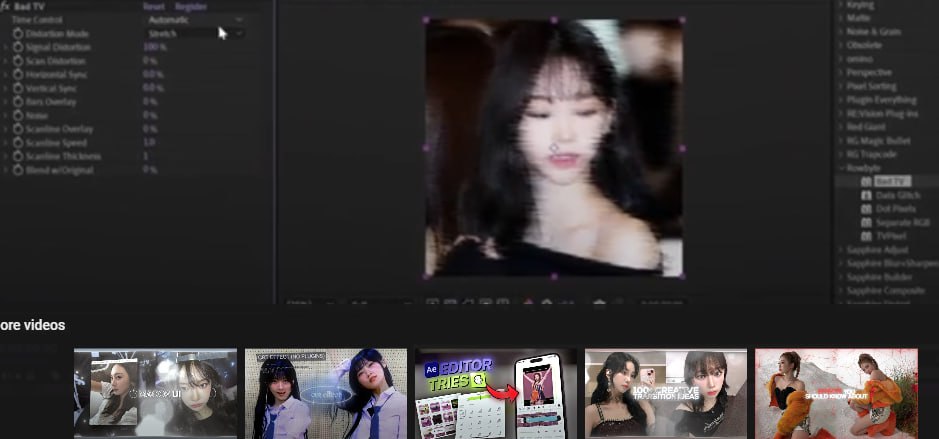Open the AE Editor Tries video thumbnail

(496, 393)
